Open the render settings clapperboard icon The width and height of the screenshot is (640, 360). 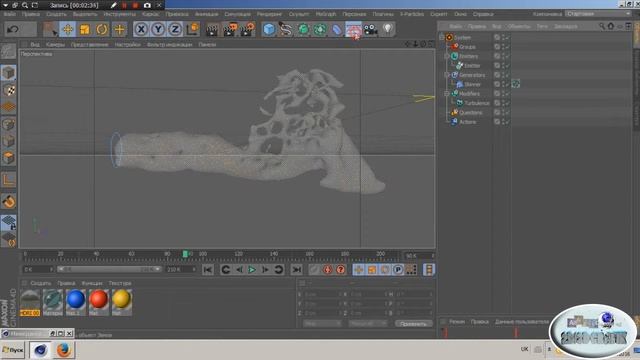[x=247, y=29]
